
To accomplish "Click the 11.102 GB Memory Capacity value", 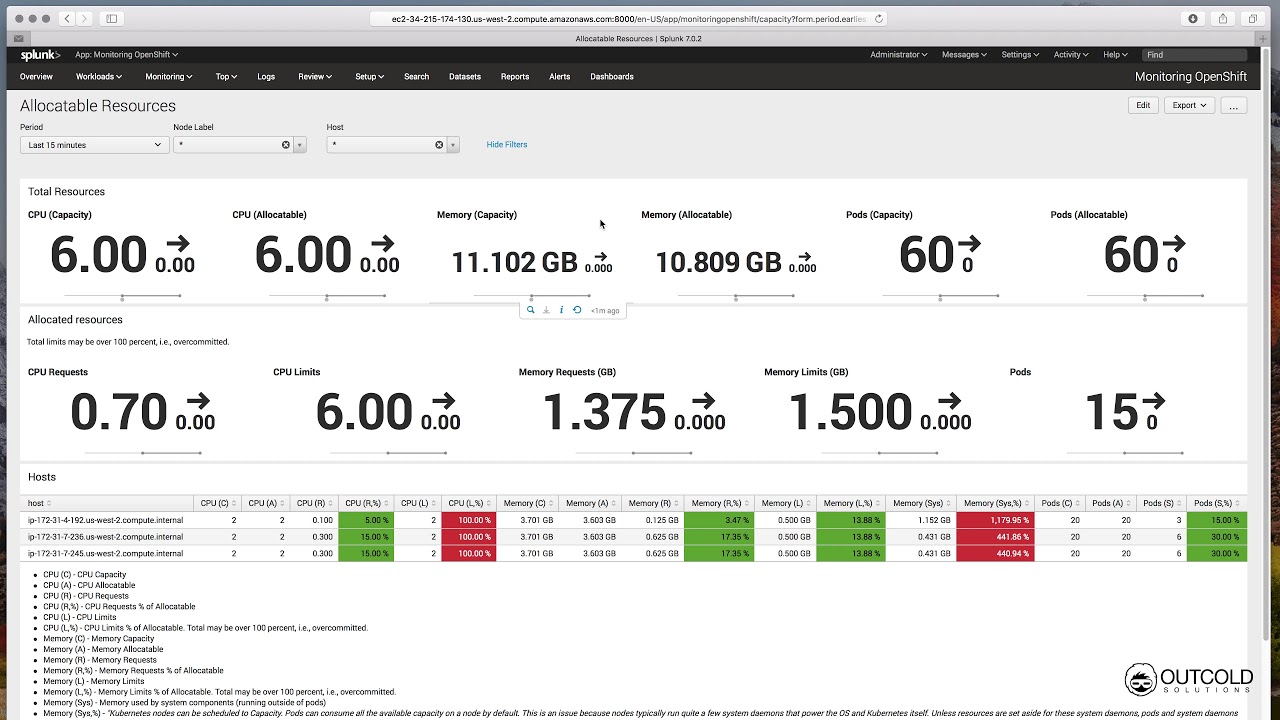I will pyautogui.click(x=514, y=262).
